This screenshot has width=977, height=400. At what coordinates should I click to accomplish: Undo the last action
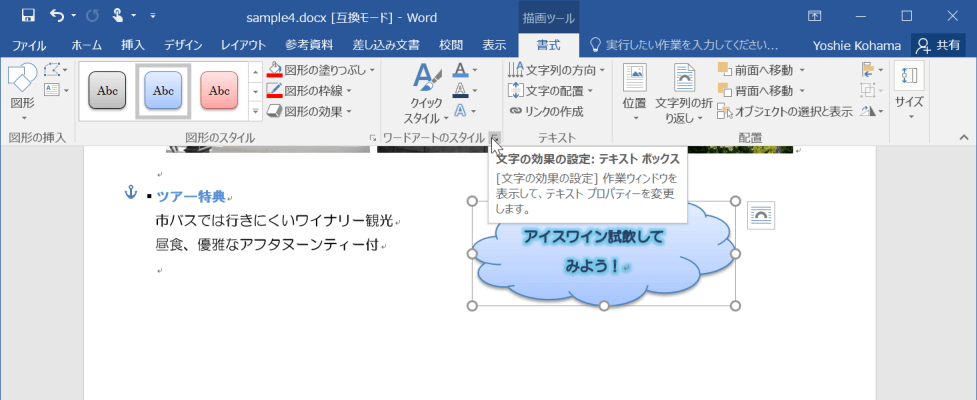coord(57,16)
